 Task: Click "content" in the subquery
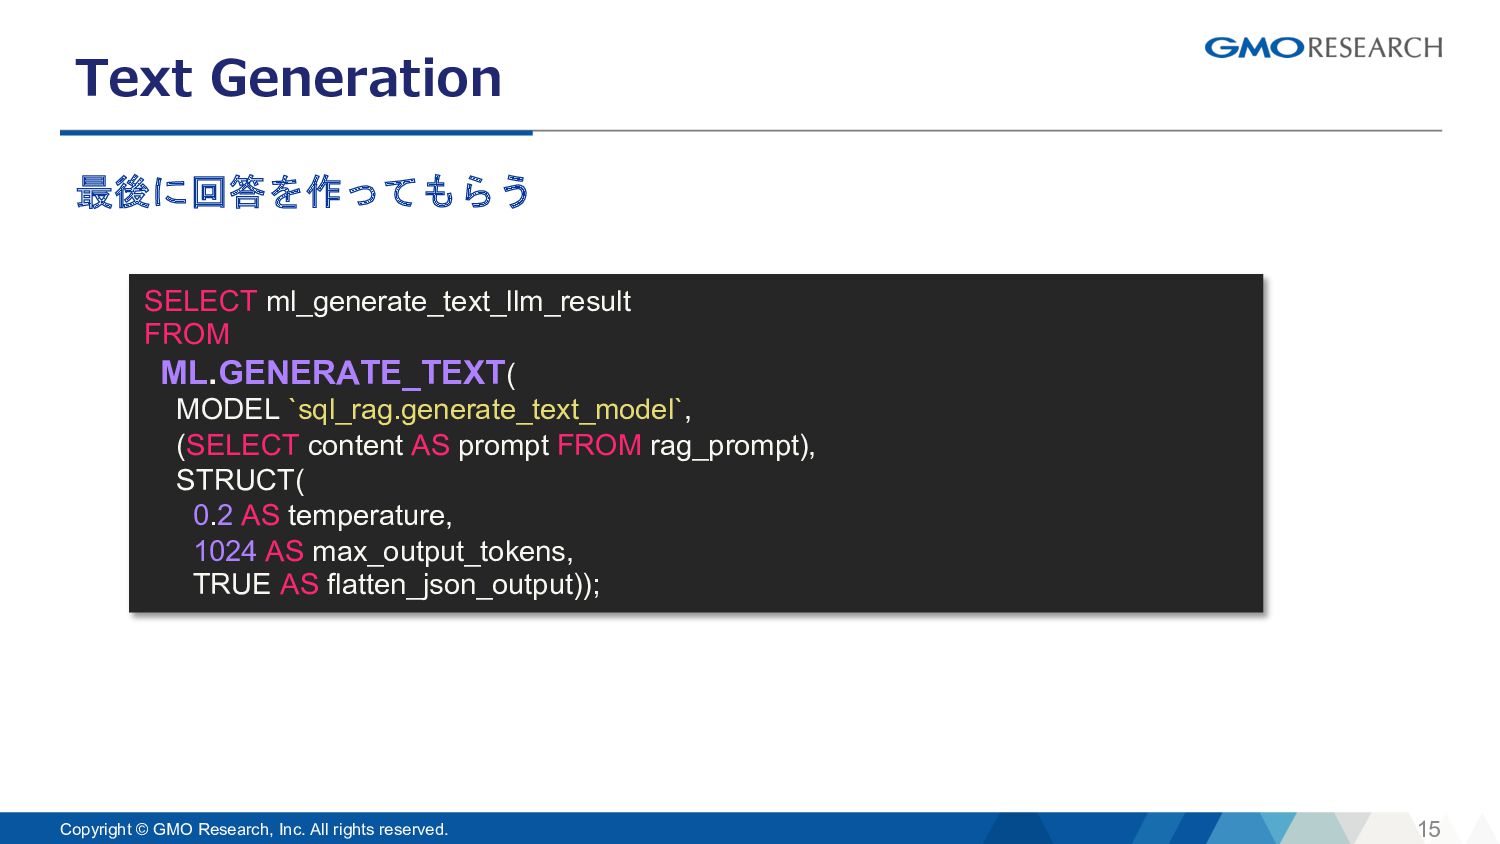(x=355, y=446)
